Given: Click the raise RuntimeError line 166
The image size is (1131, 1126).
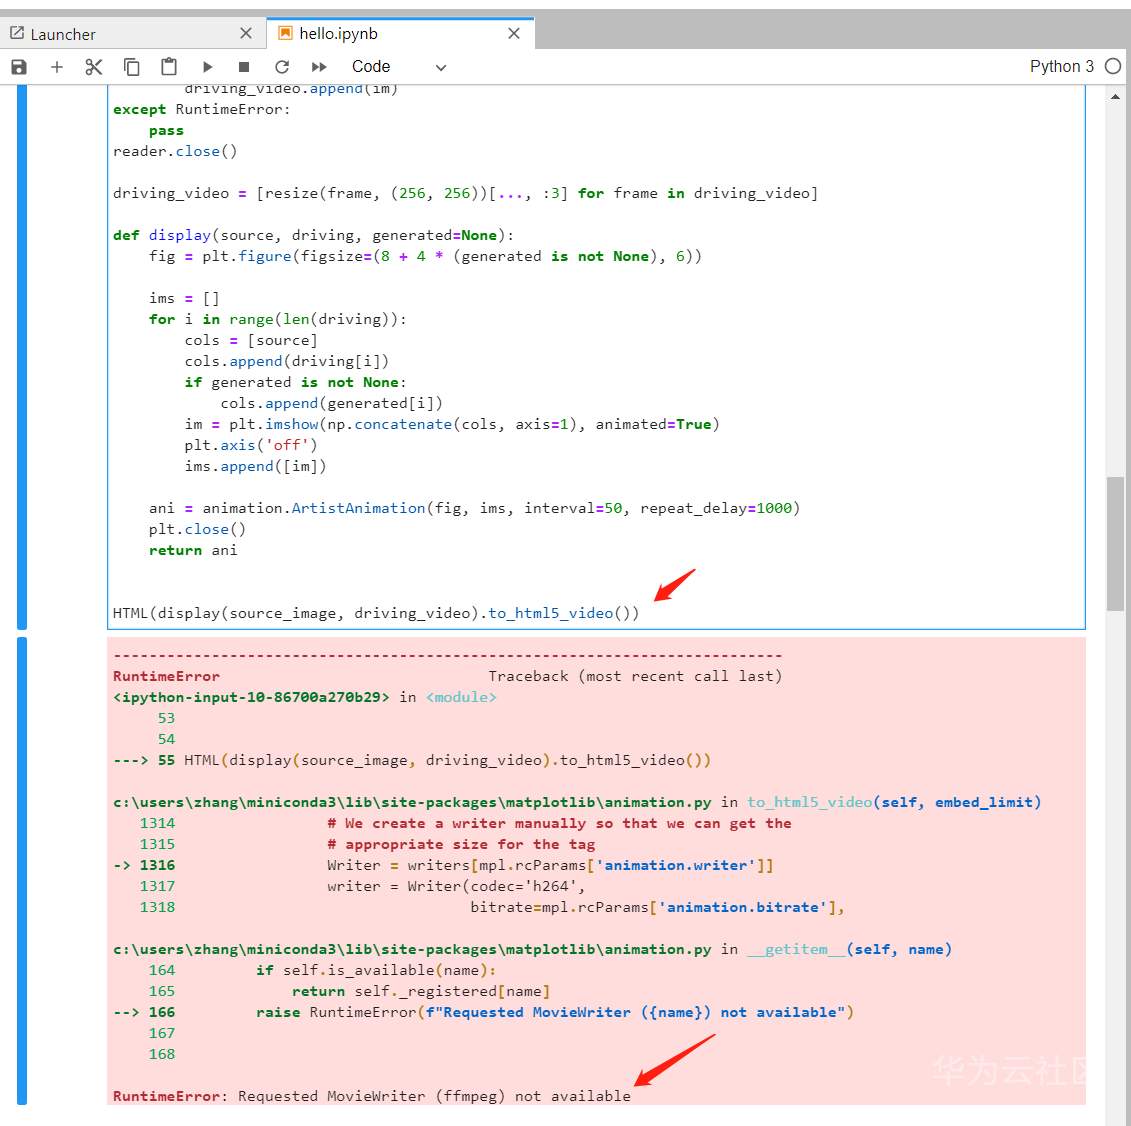Looking at the screenshot, I should coord(483,1012).
